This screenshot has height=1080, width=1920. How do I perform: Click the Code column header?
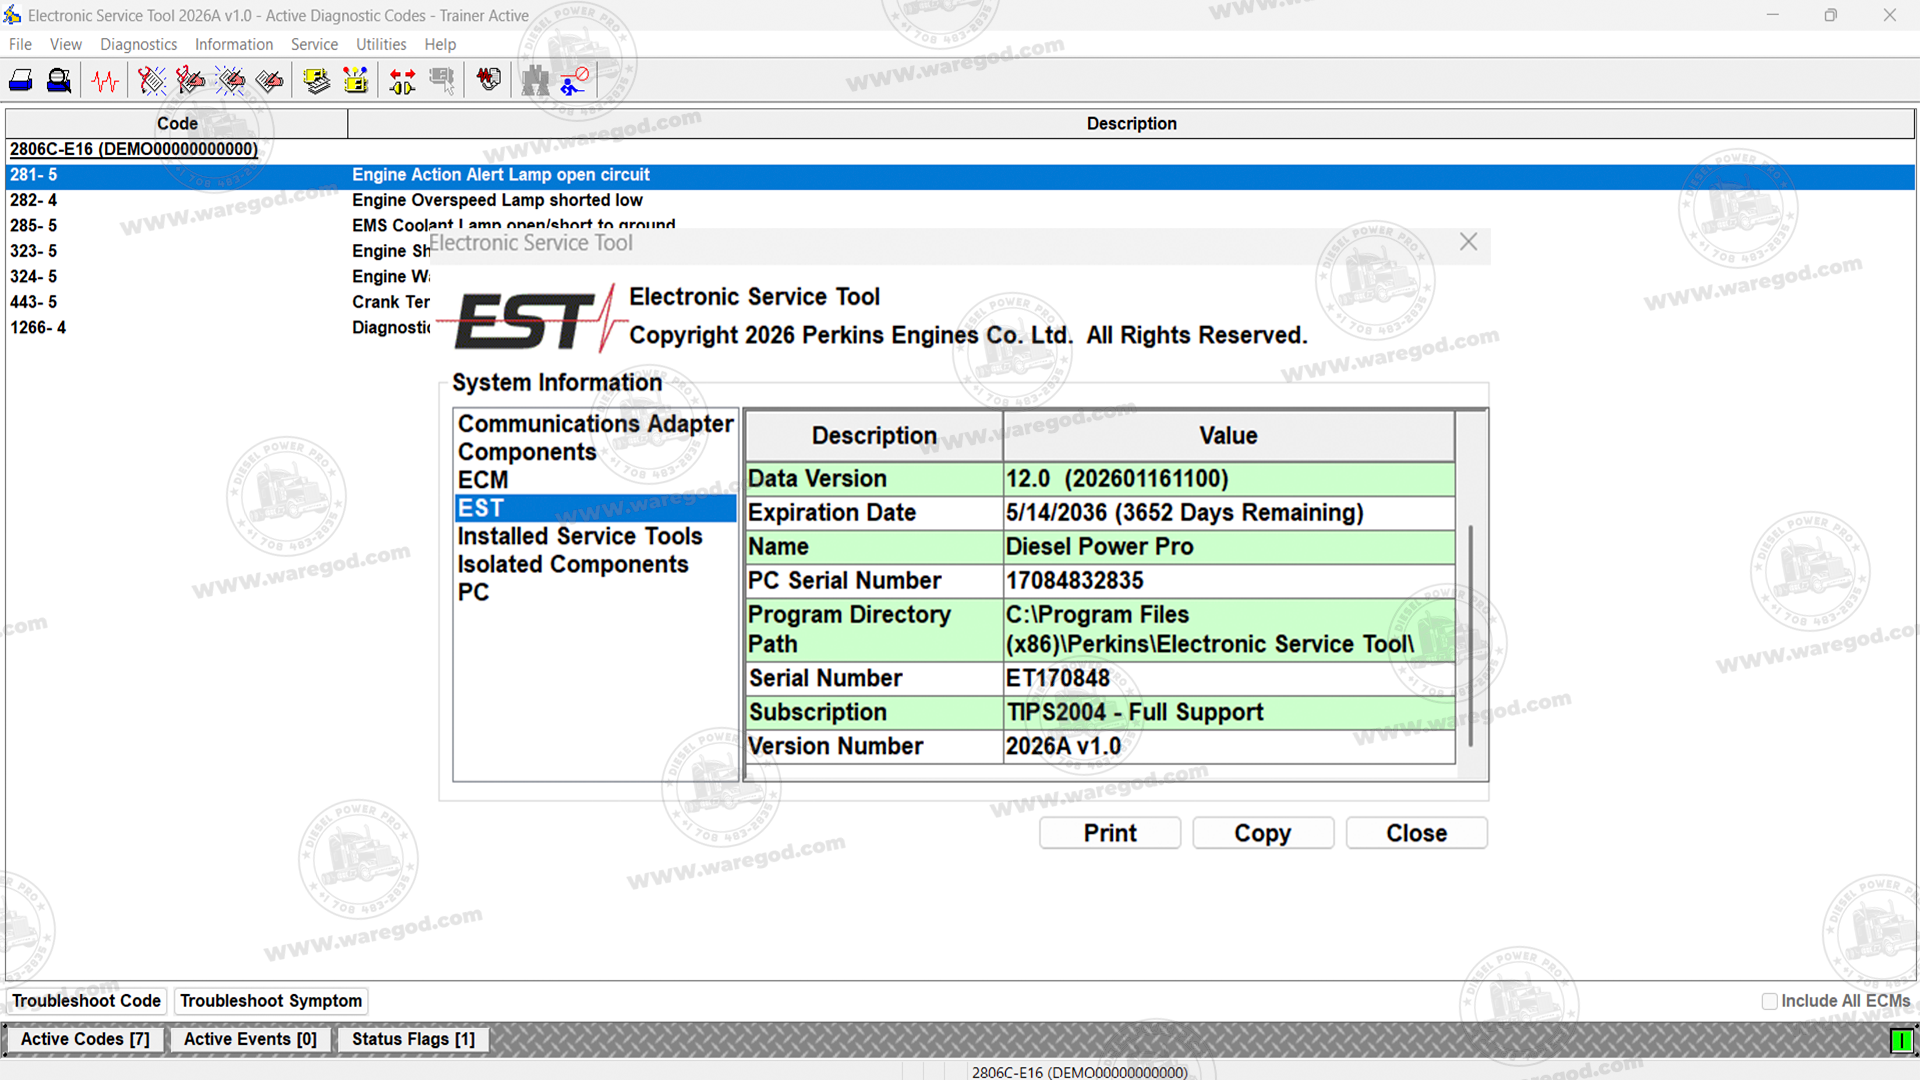(177, 123)
